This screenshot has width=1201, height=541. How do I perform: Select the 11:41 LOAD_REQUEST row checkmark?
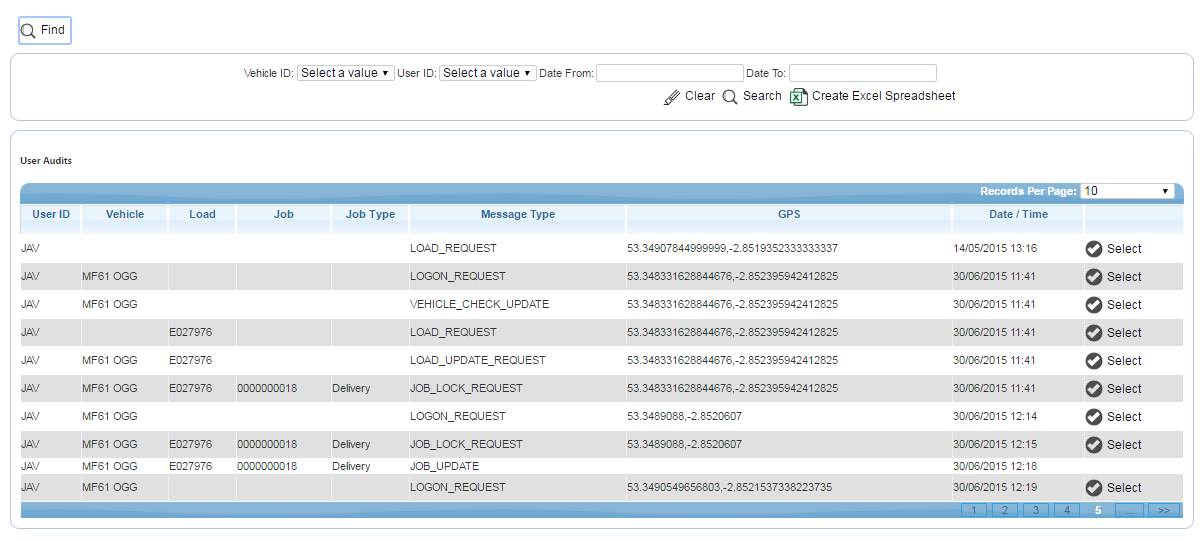pyautogui.click(x=1094, y=333)
